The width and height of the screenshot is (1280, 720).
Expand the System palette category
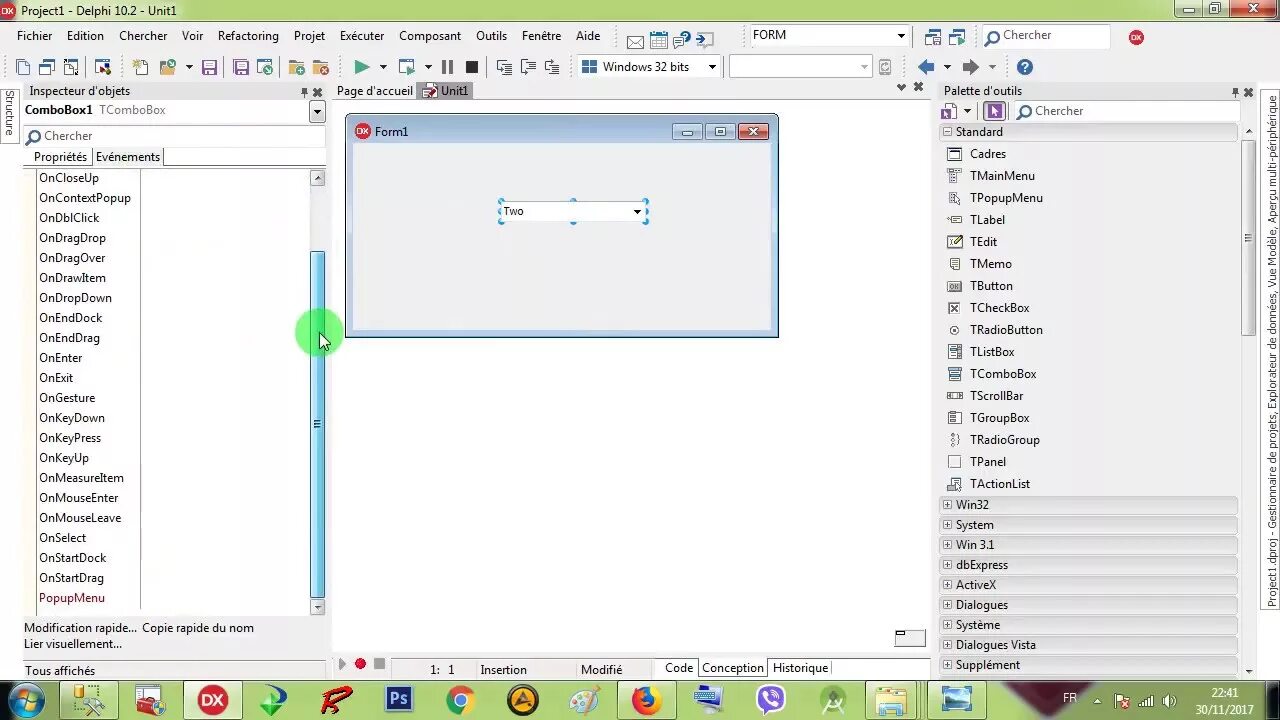[x=947, y=525]
